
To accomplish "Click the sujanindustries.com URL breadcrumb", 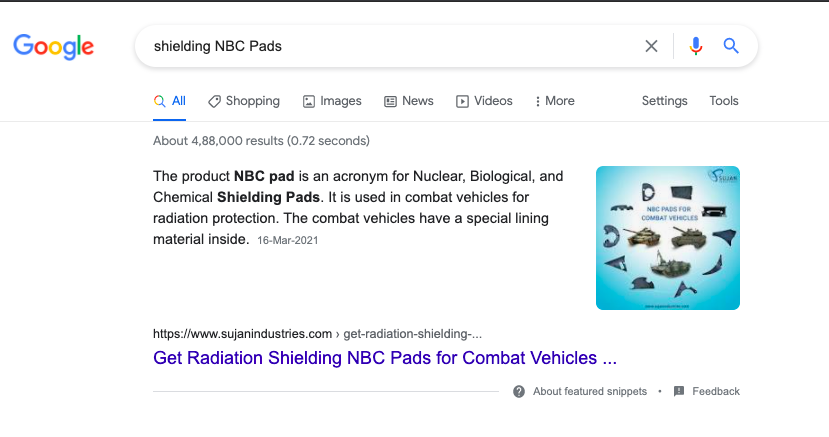I will pyautogui.click(x=242, y=333).
